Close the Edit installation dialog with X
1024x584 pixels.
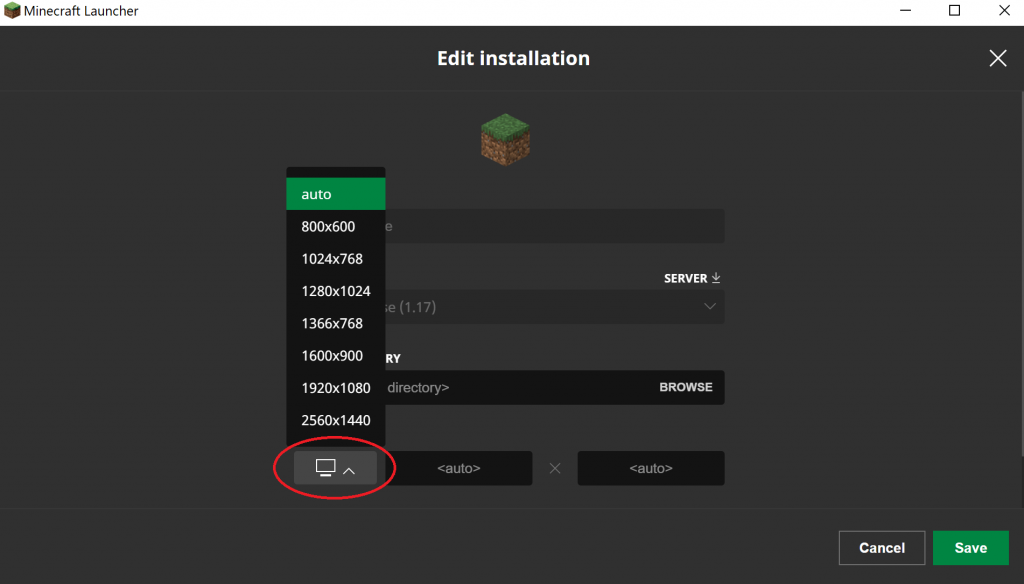click(x=997, y=58)
